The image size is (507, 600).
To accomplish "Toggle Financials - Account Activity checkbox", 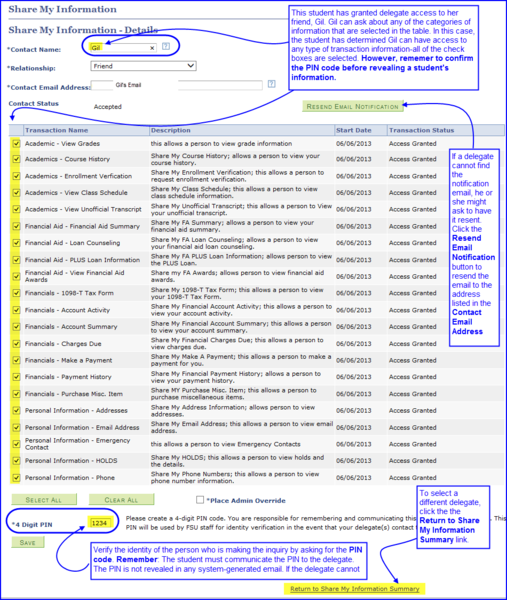I will click(x=16, y=310).
